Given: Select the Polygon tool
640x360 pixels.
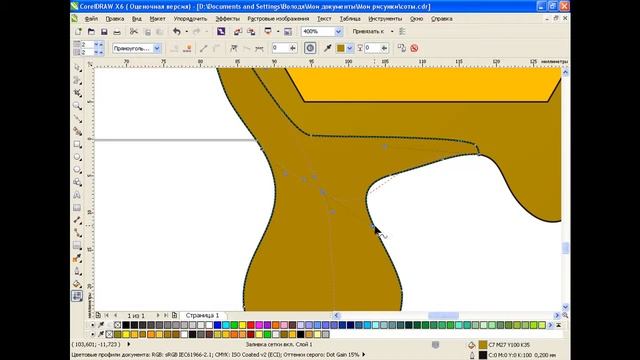Looking at the screenshot, I should point(77,170).
